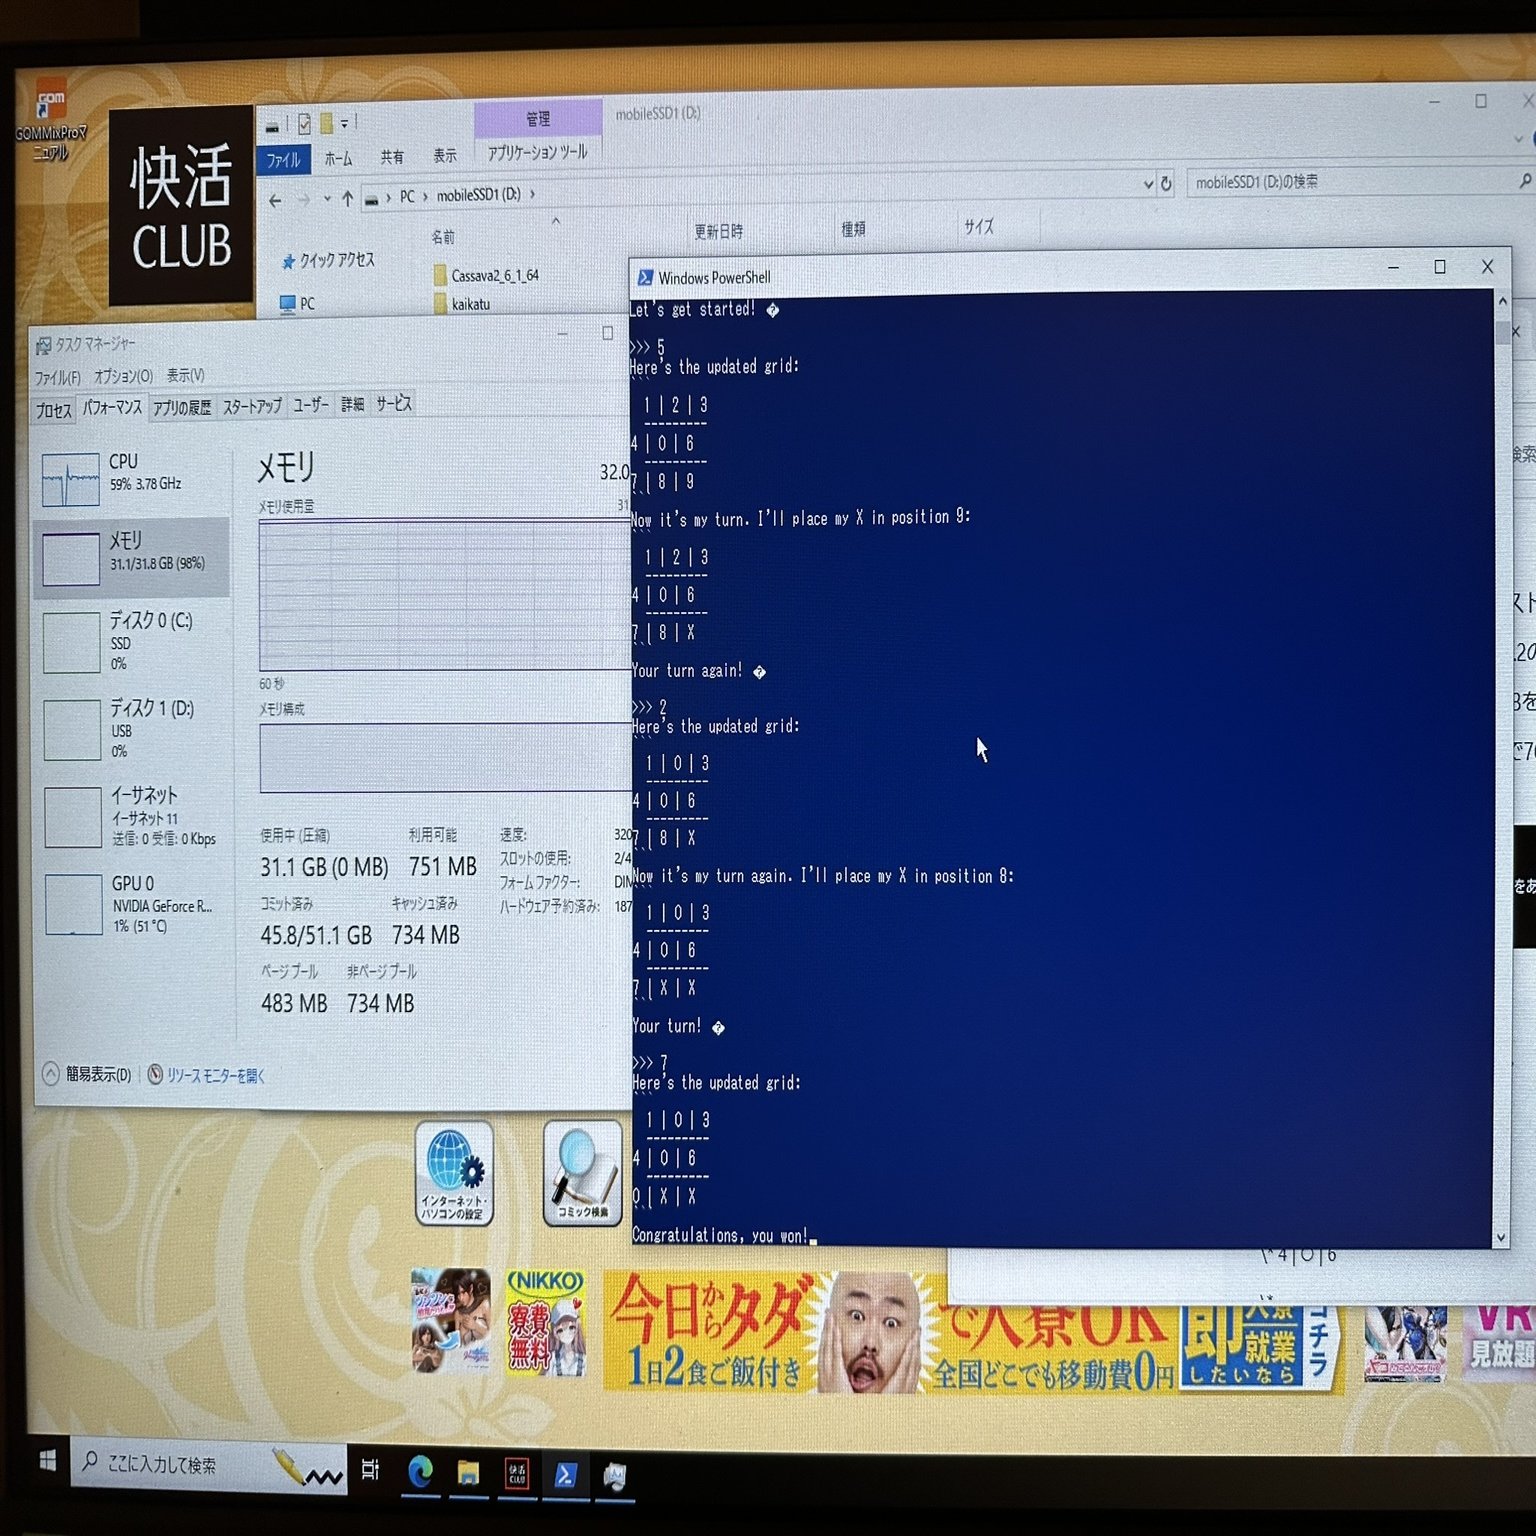Expand the Explorer ribbon chevron
1536x1536 pixels.
pyautogui.click(x=1519, y=139)
